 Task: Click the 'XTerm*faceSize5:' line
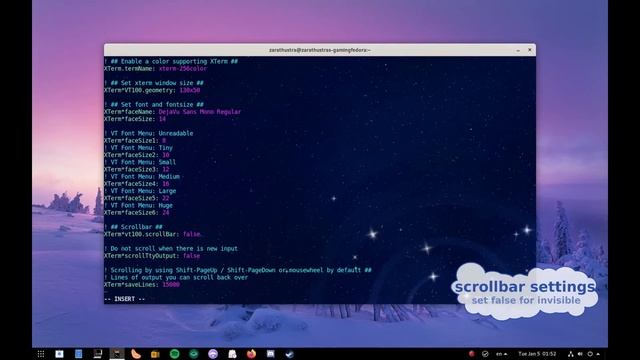coord(137,198)
